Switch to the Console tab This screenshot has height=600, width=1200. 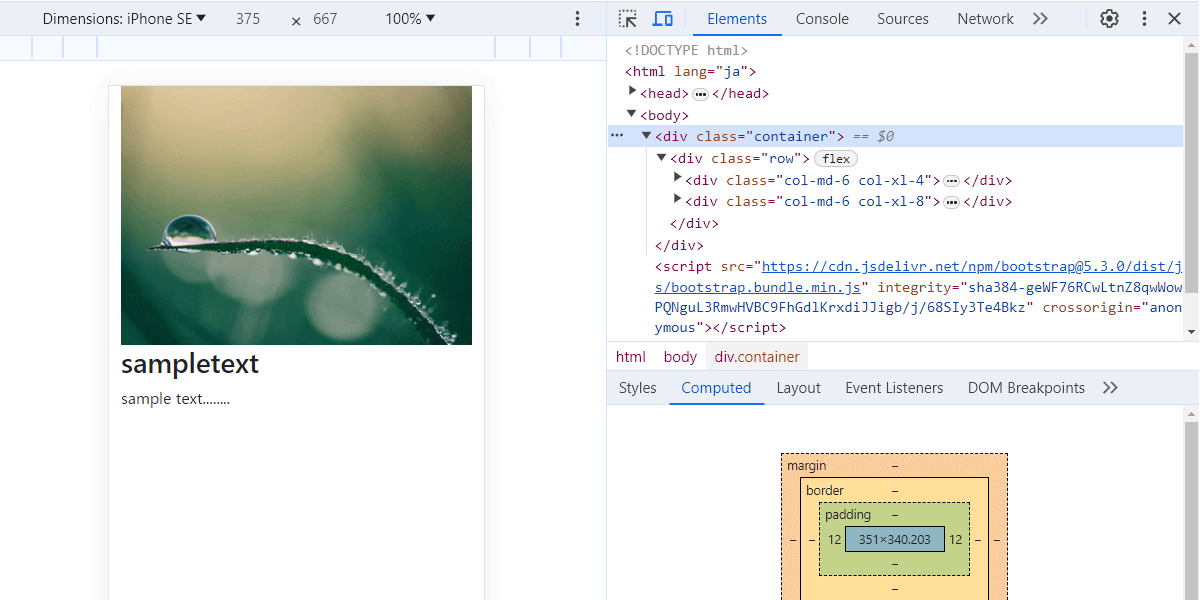pyautogui.click(x=822, y=19)
